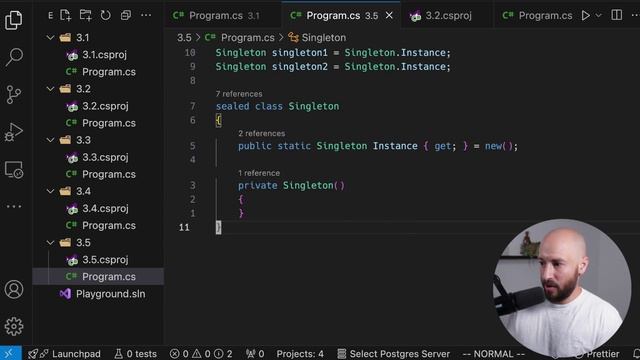Open the remote window indicator

click(11, 353)
